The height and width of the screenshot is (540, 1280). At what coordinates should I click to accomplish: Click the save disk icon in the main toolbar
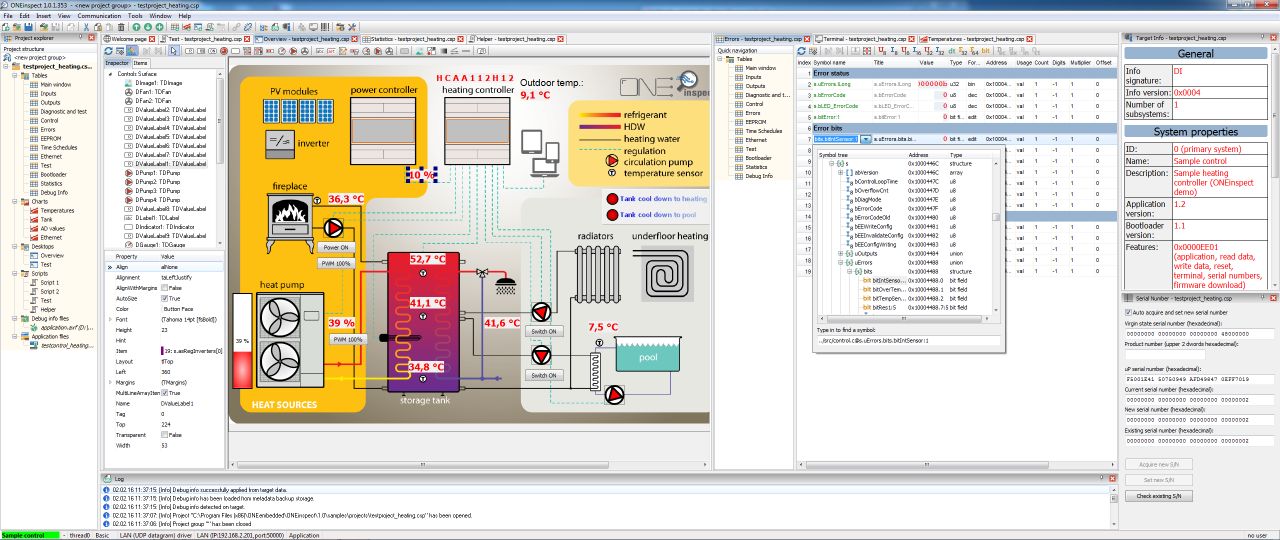28,27
